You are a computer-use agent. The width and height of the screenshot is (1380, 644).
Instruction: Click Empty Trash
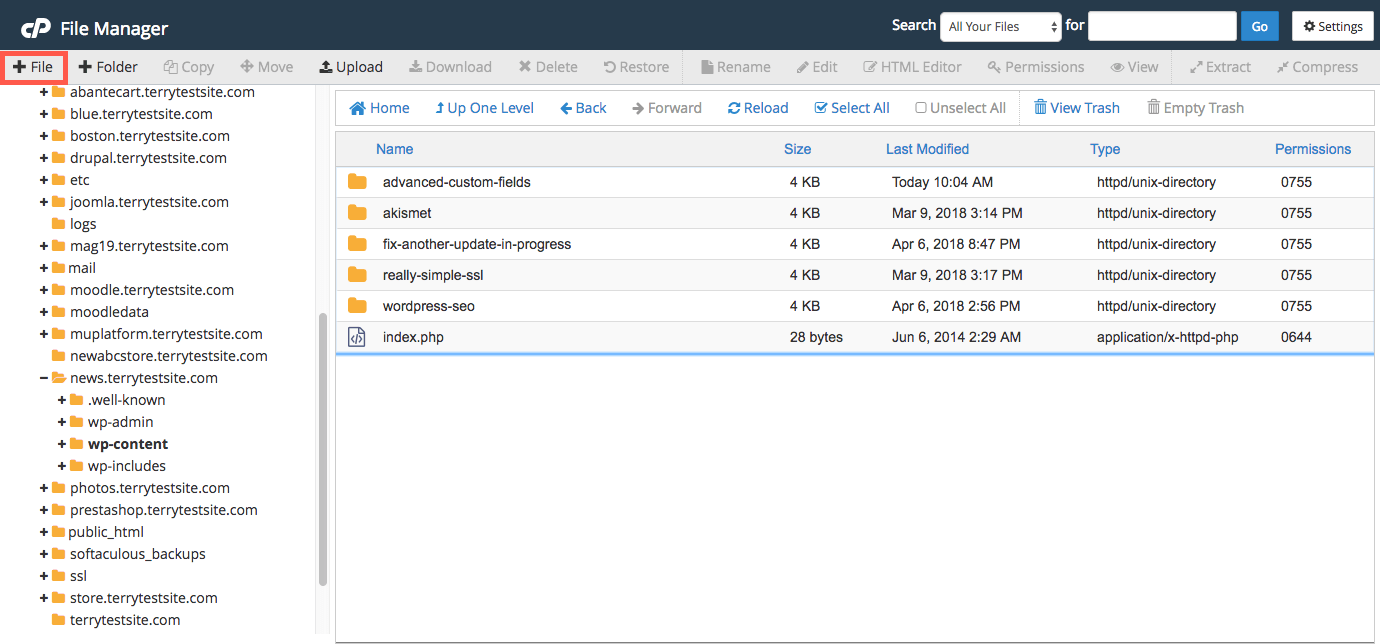pos(1195,108)
